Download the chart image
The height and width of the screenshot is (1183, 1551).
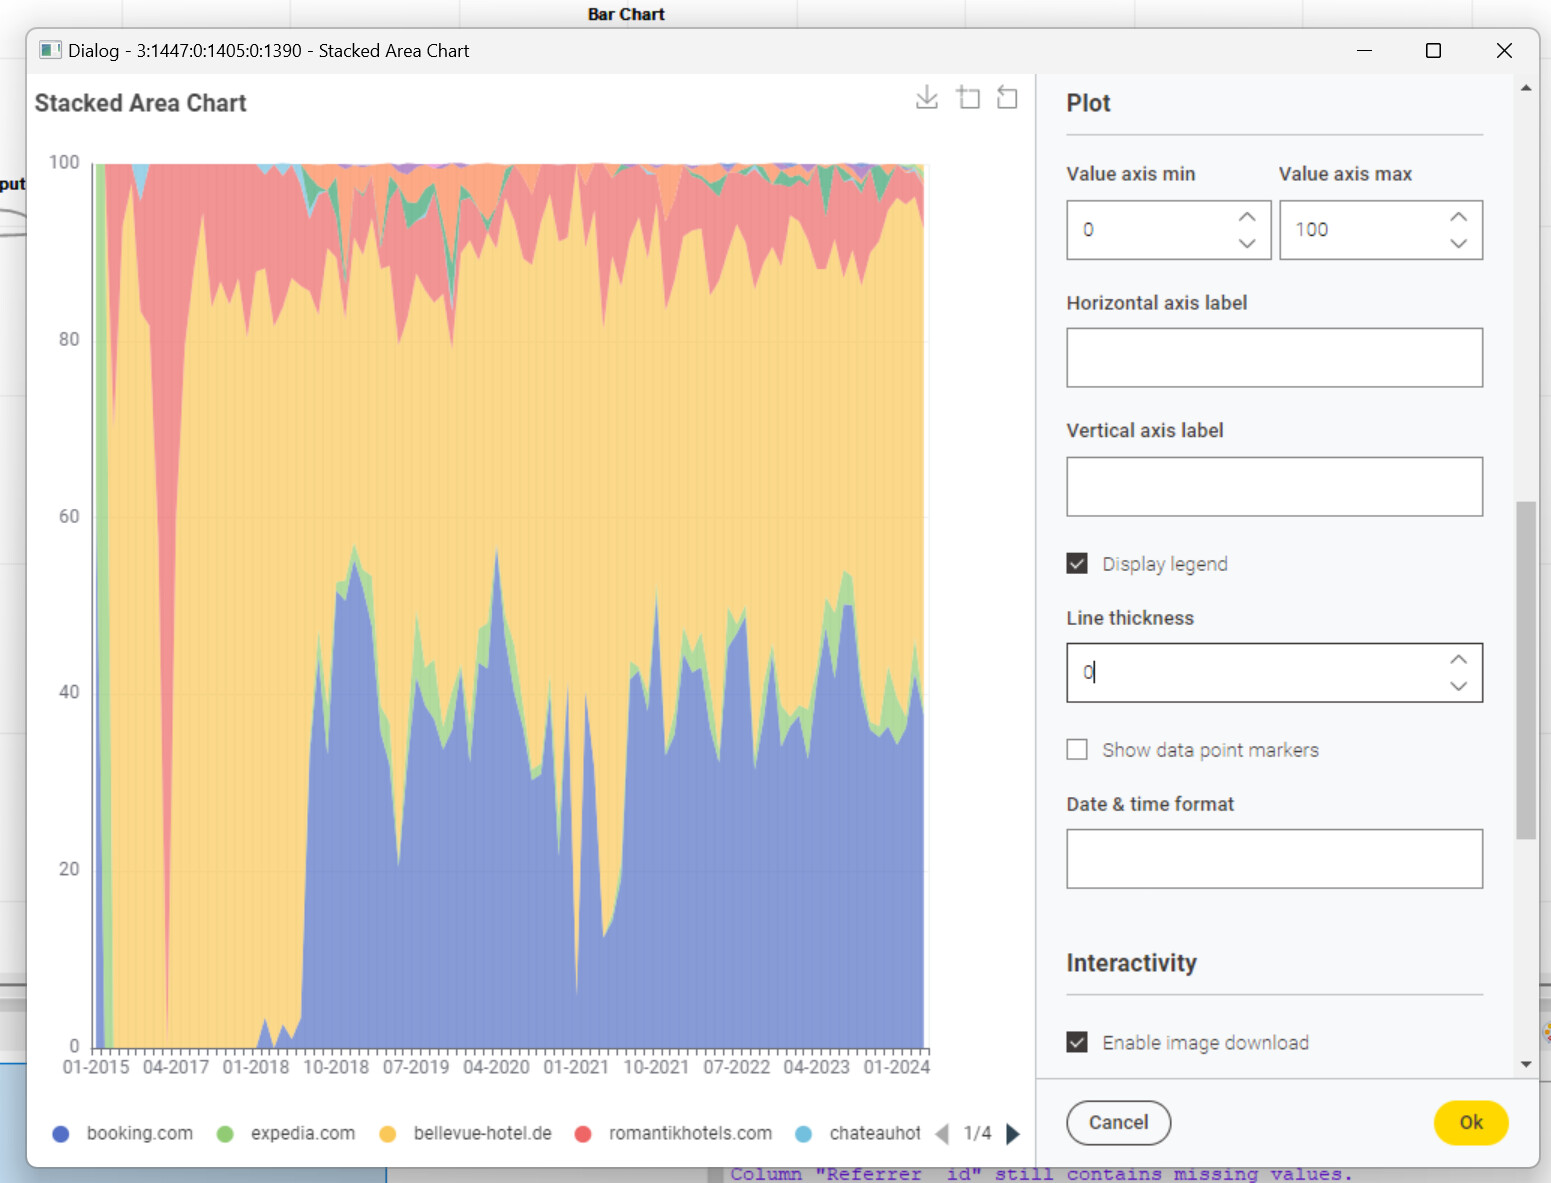(x=927, y=97)
